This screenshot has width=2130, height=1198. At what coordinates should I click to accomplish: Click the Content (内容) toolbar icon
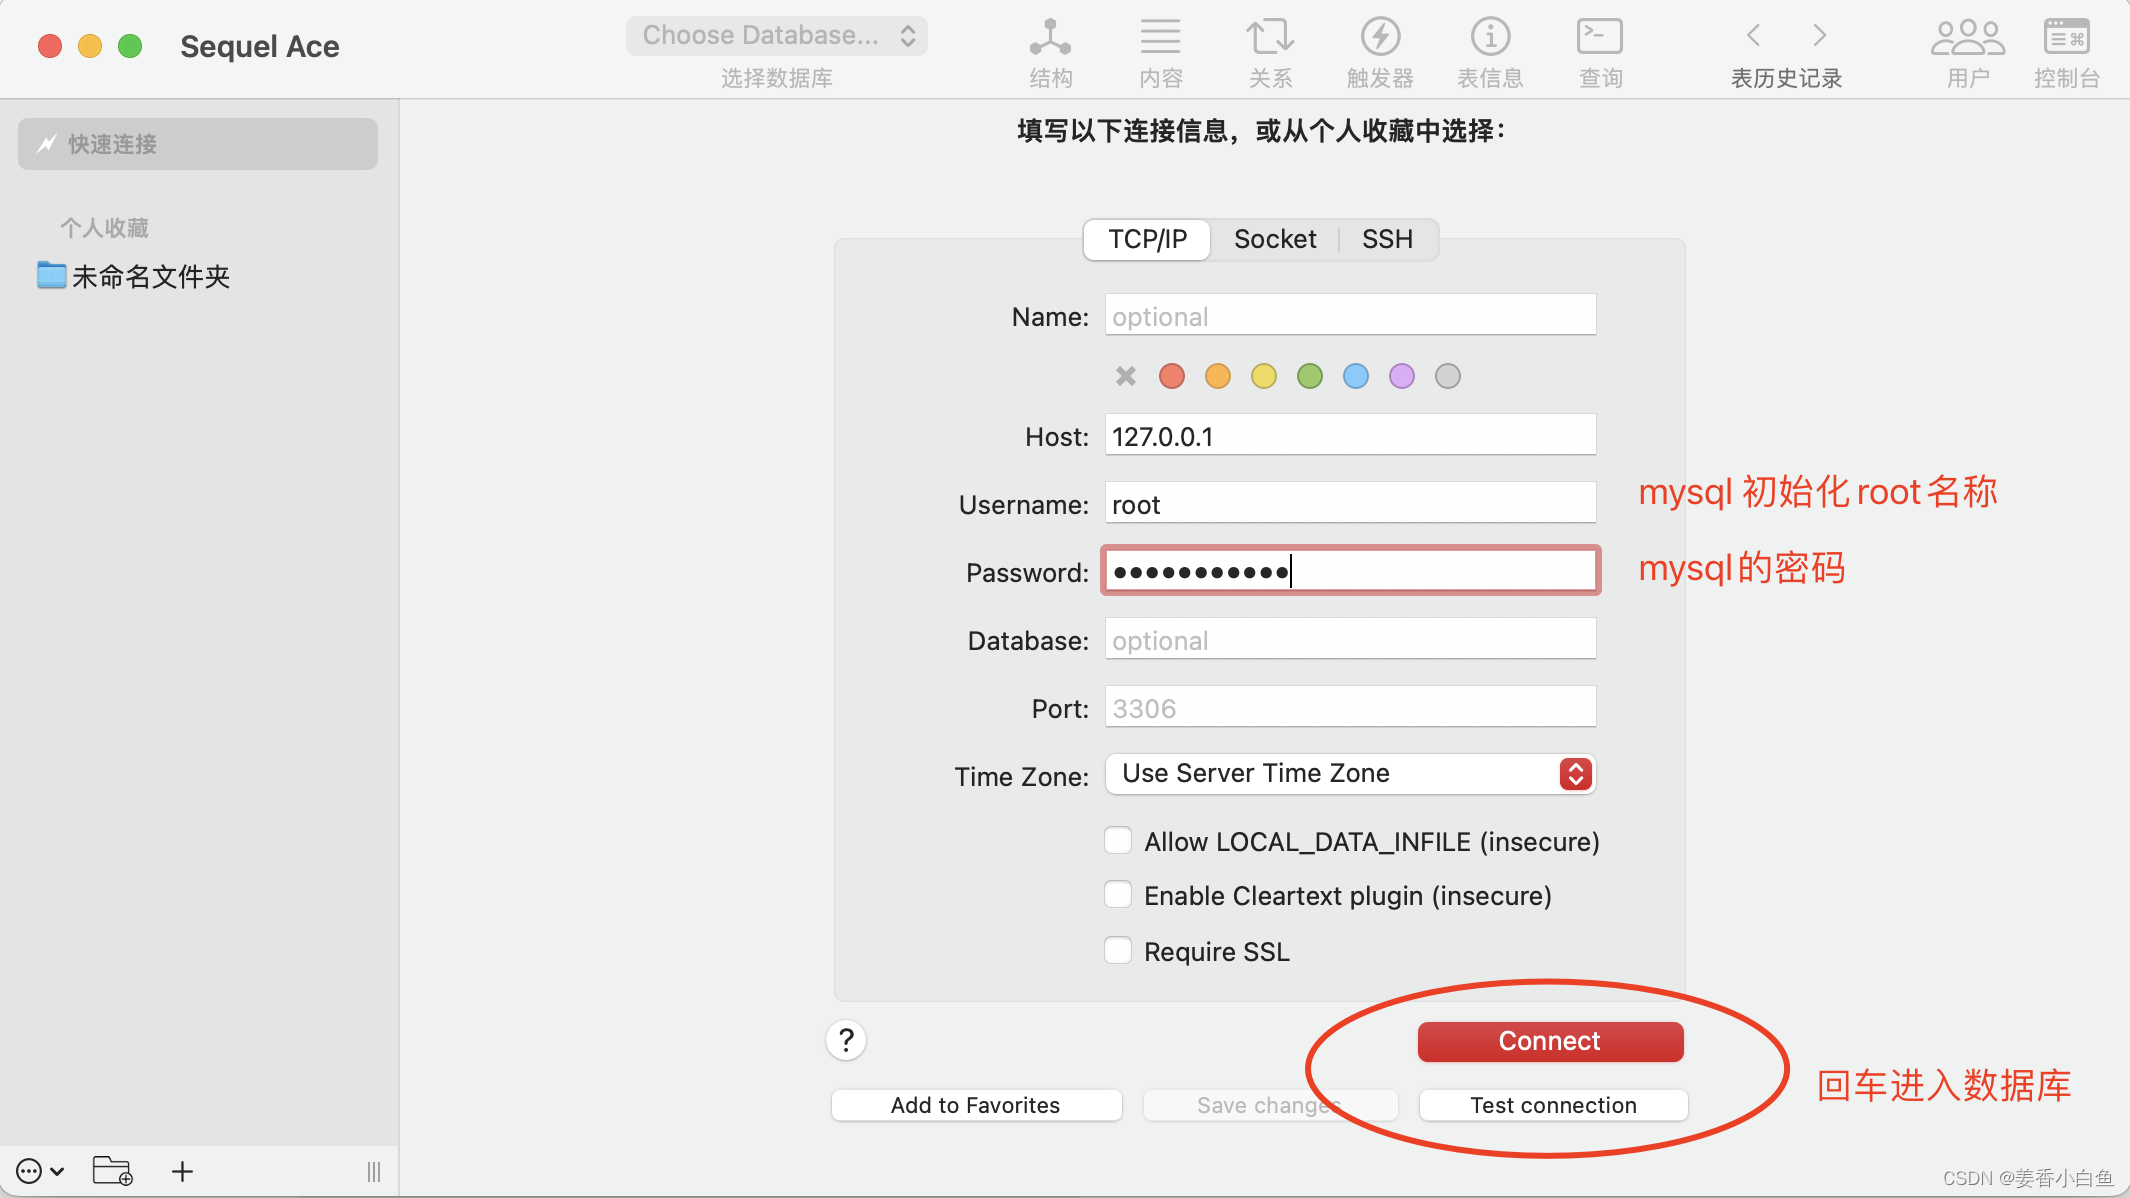click(x=1160, y=38)
